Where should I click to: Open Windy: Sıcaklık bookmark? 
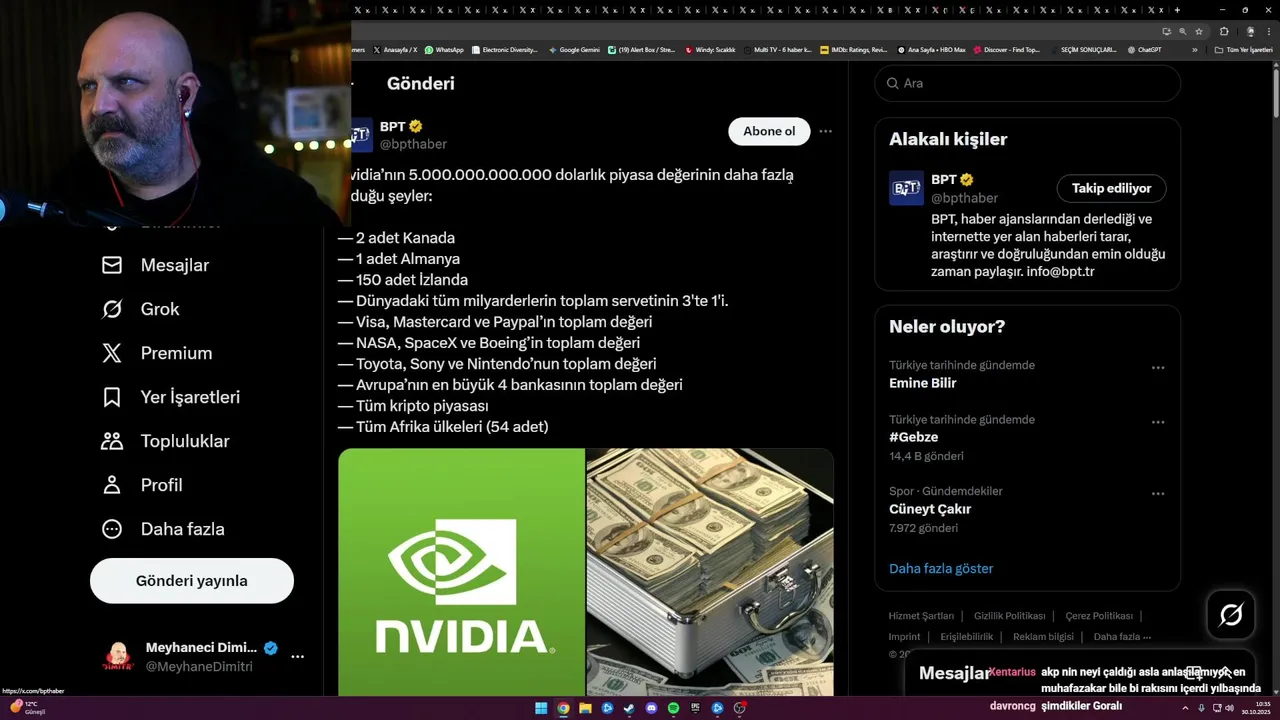click(710, 49)
